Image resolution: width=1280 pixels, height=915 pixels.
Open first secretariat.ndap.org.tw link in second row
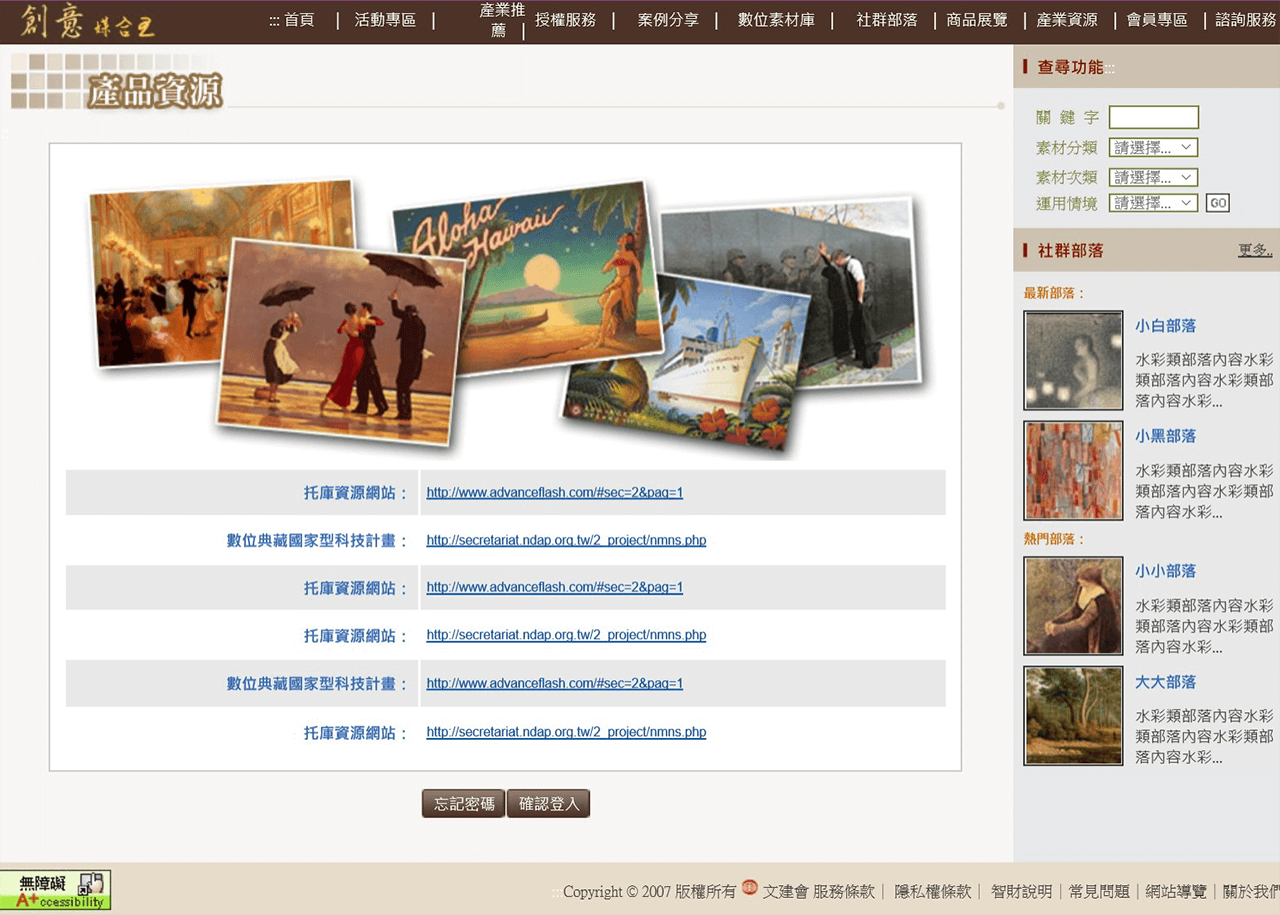566,540
